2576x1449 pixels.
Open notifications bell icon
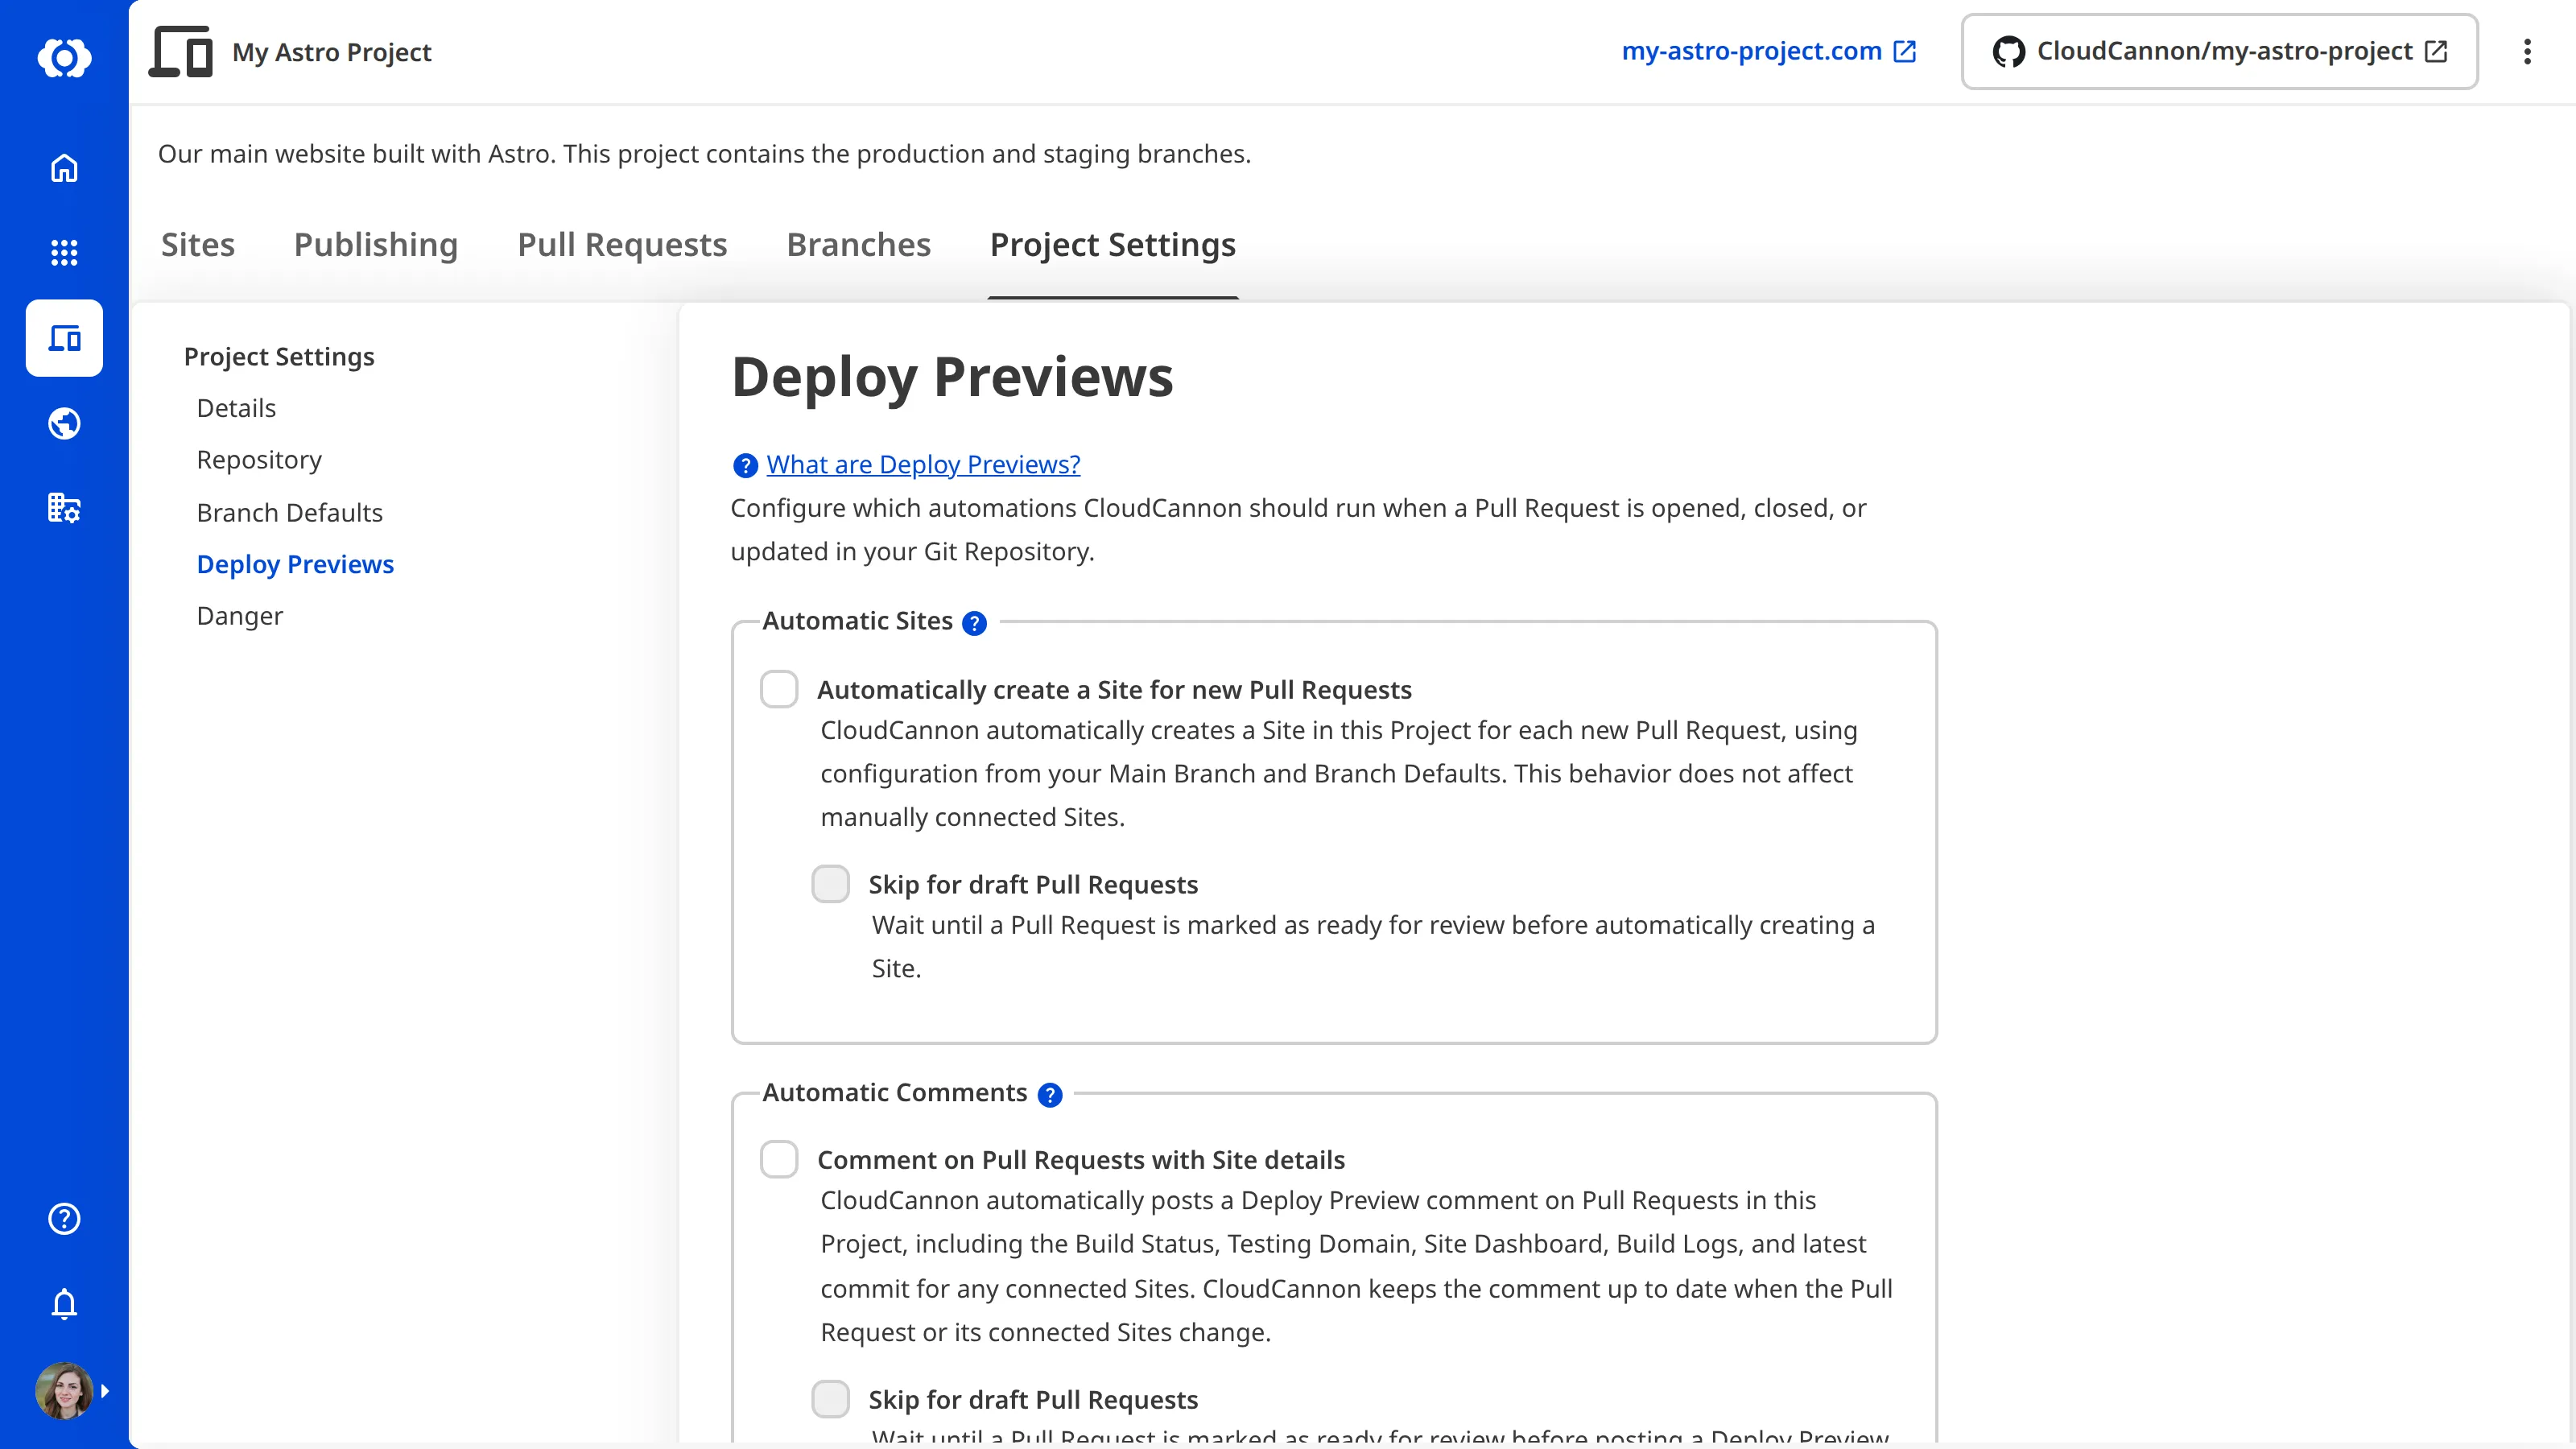[64, 1304]
